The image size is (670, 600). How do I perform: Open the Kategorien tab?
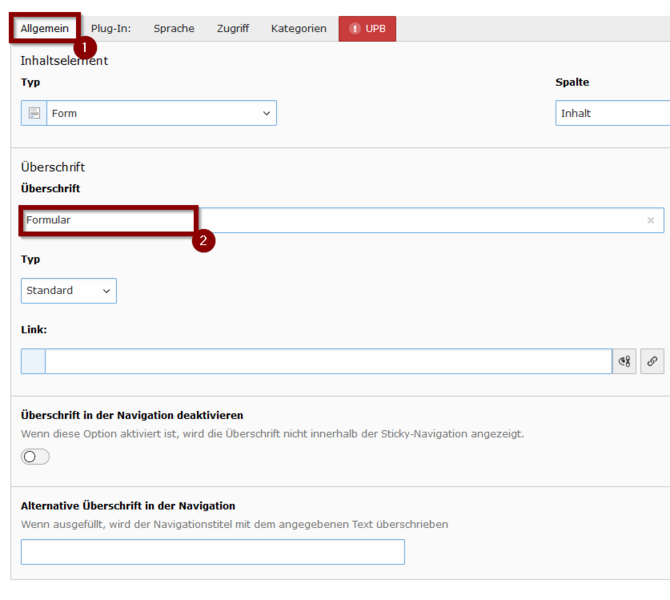pos(299,28)
